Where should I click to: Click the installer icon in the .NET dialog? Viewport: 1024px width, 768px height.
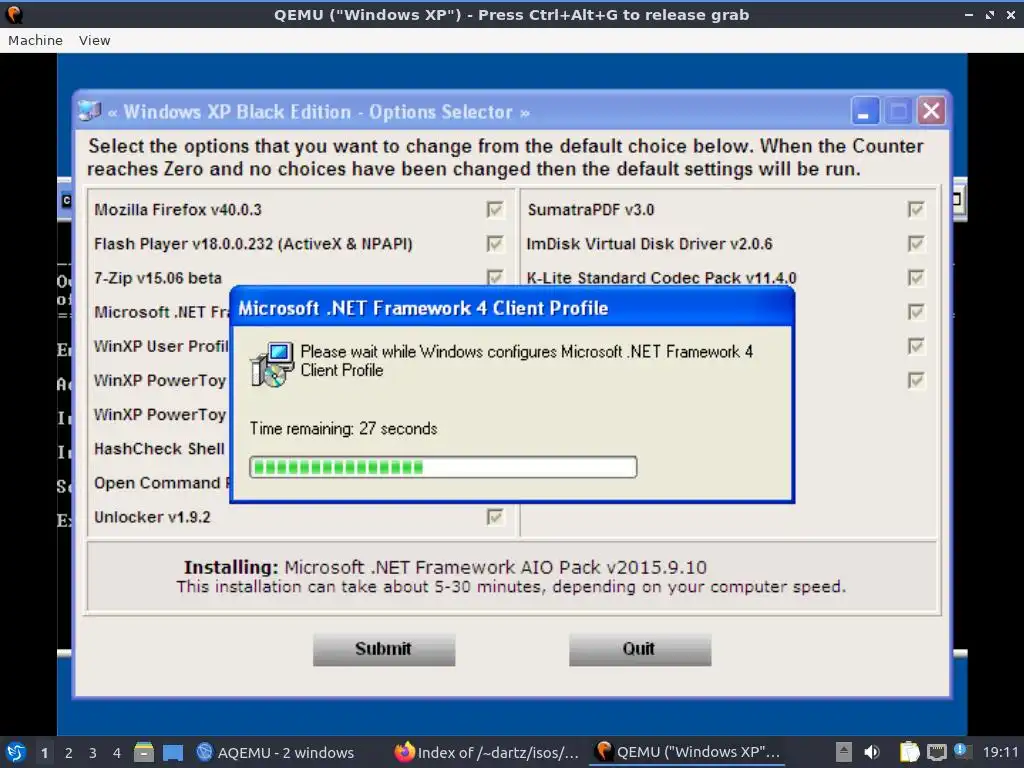click(272, 364)
